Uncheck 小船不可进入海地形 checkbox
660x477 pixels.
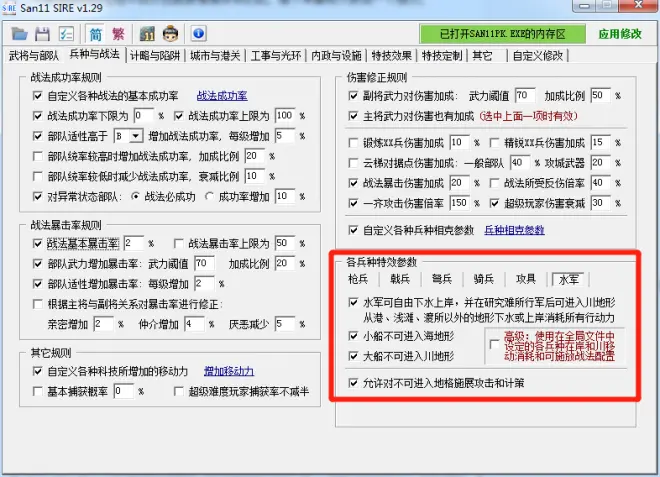(353, 338)
